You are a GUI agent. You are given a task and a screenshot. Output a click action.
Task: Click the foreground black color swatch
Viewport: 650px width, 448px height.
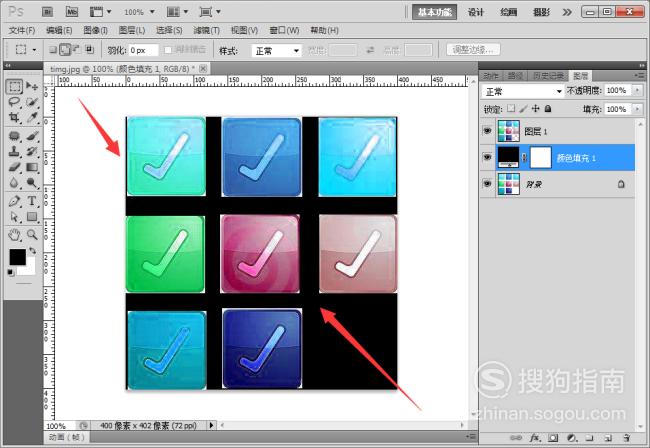point(17,257)
